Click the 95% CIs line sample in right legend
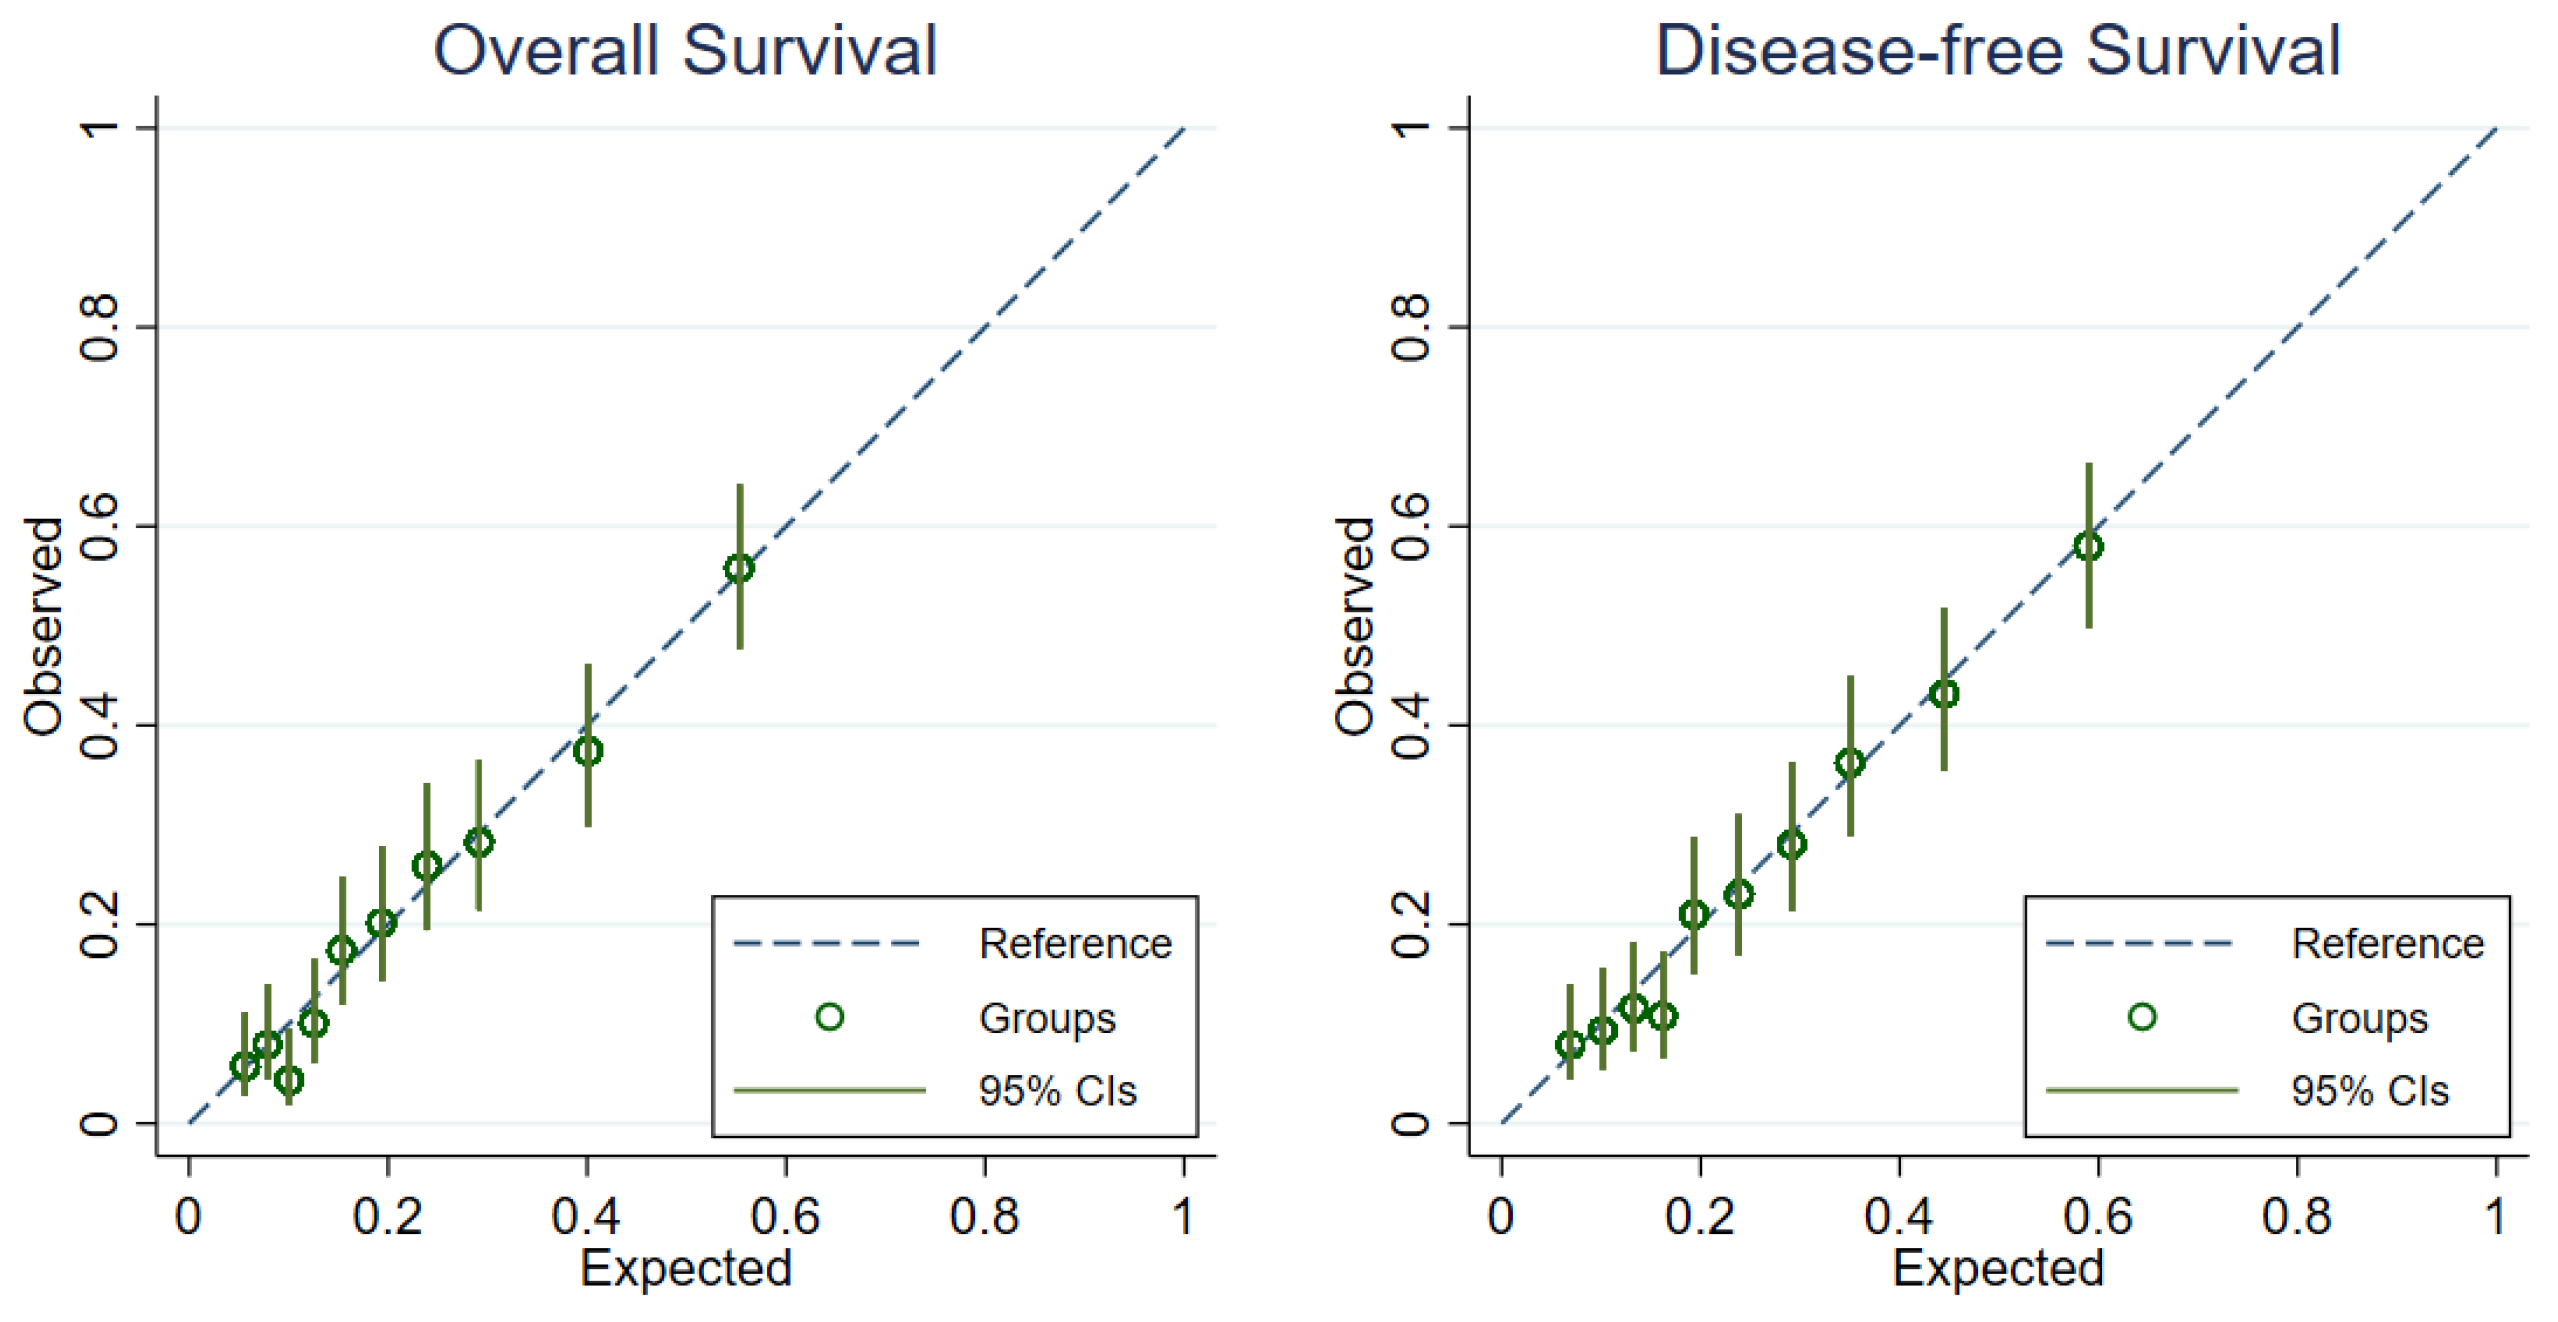The height and width of the screenshot is (1322, 2558). [2141, 1090]
